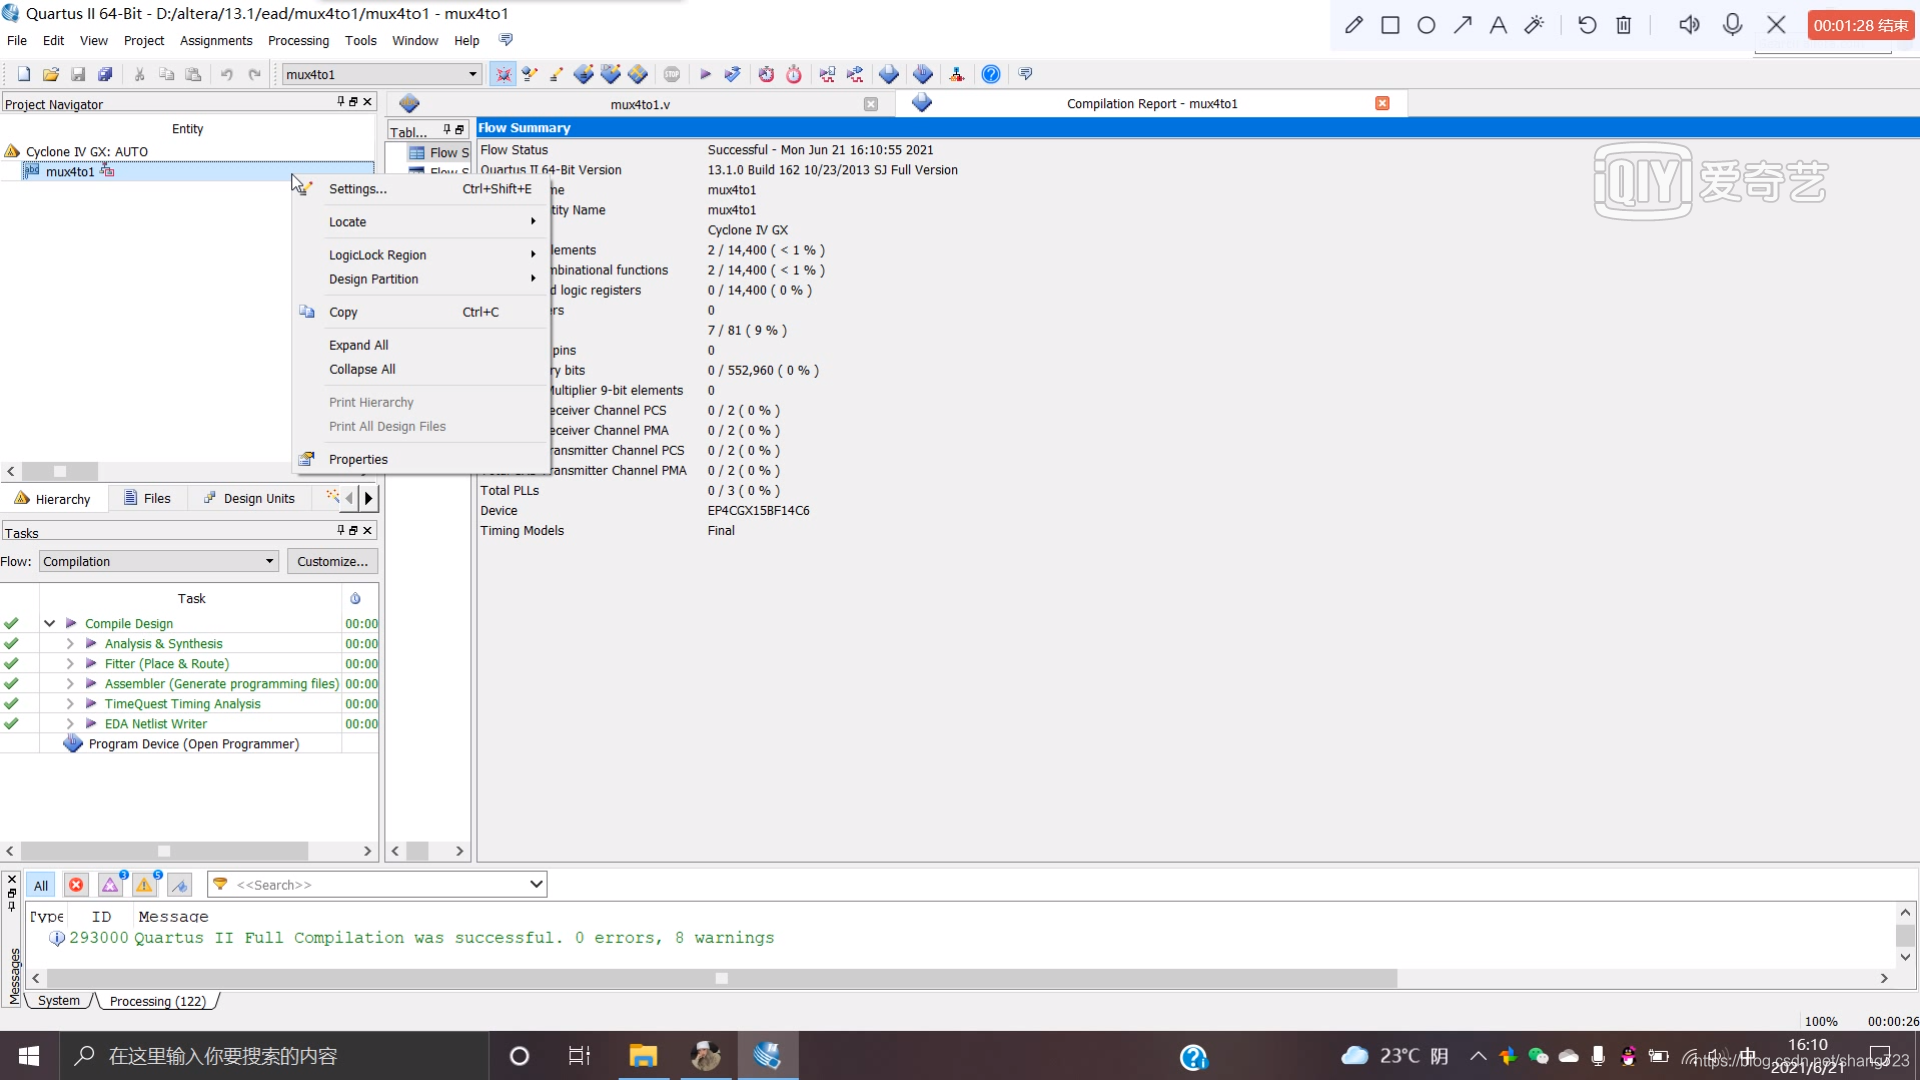Expand the EDA Netlist Writer task
This screenshot has width=1920, height=1080.
coord(69,723)
